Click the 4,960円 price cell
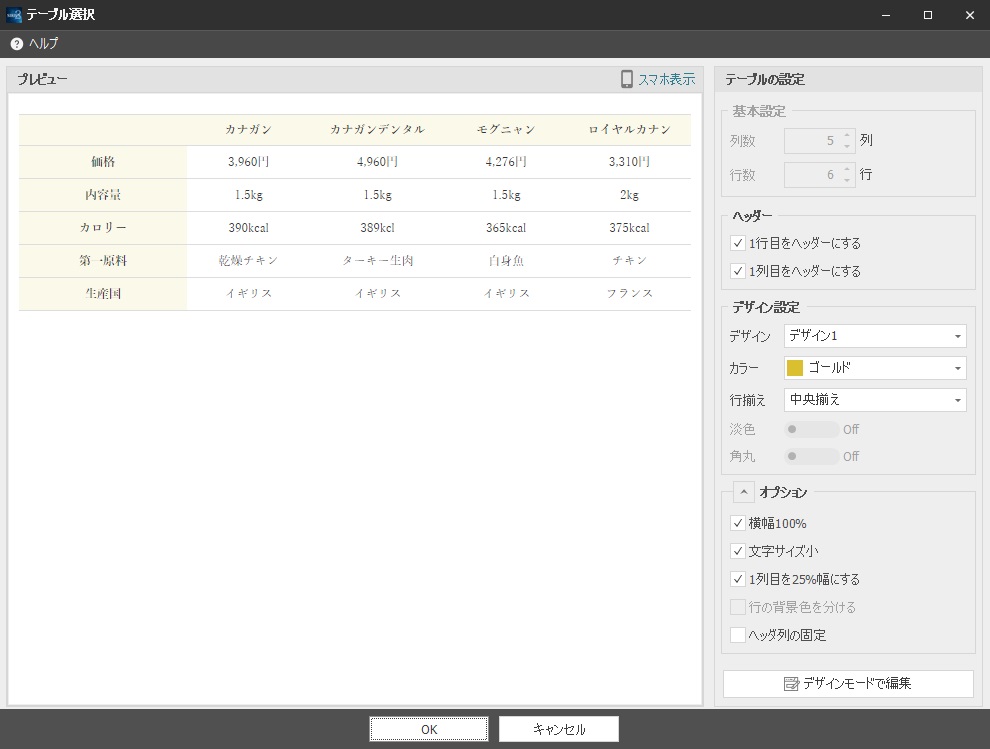 378,162
